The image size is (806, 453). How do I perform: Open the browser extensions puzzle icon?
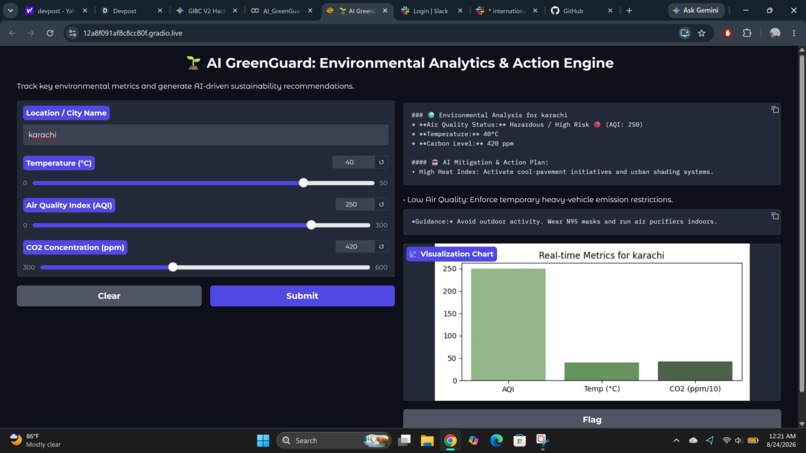747,33
